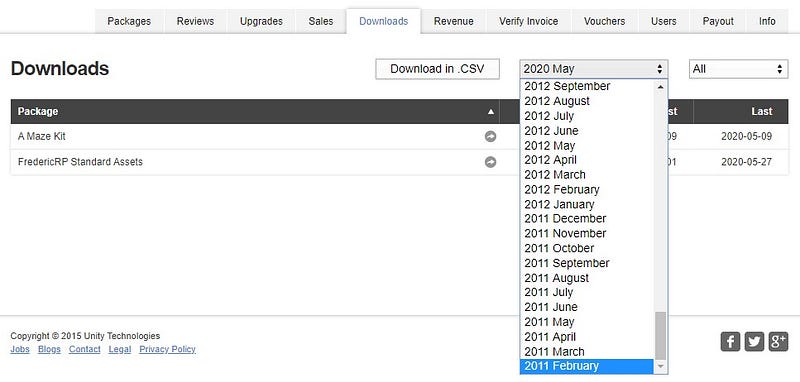The width and height of the screenshot is (800, 382).
Task: Select the Downloads tab
Action: (x=384, y=21)
